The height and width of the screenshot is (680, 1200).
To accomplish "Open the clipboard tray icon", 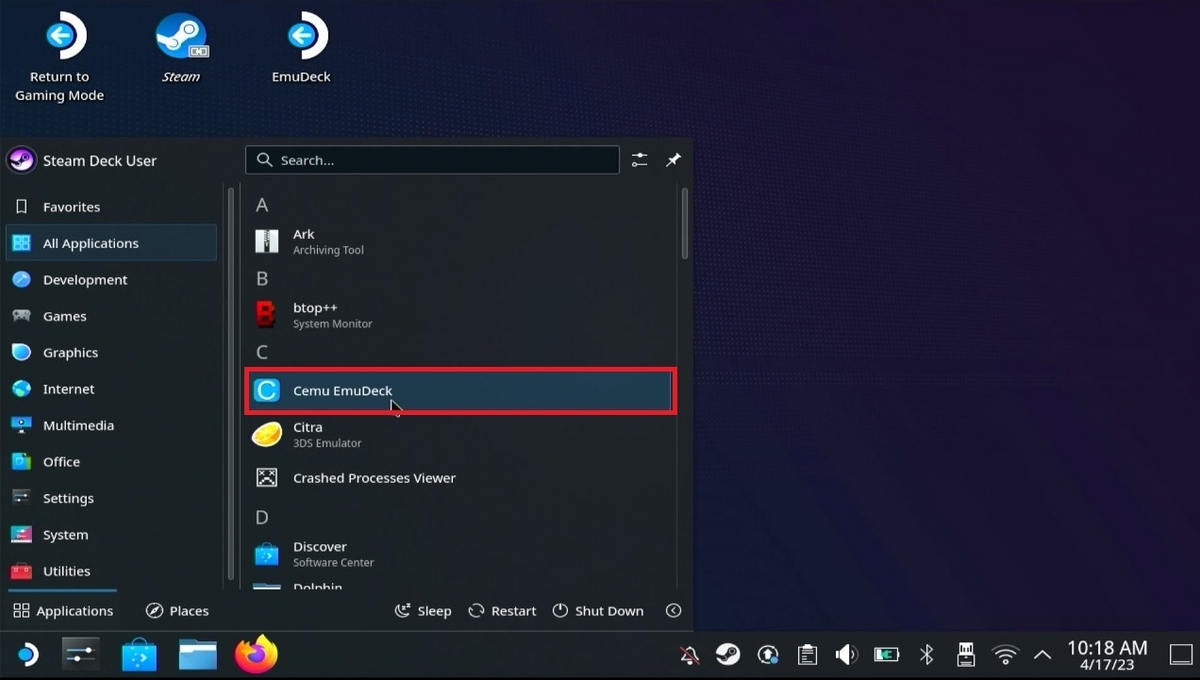I will pos(807,655).
